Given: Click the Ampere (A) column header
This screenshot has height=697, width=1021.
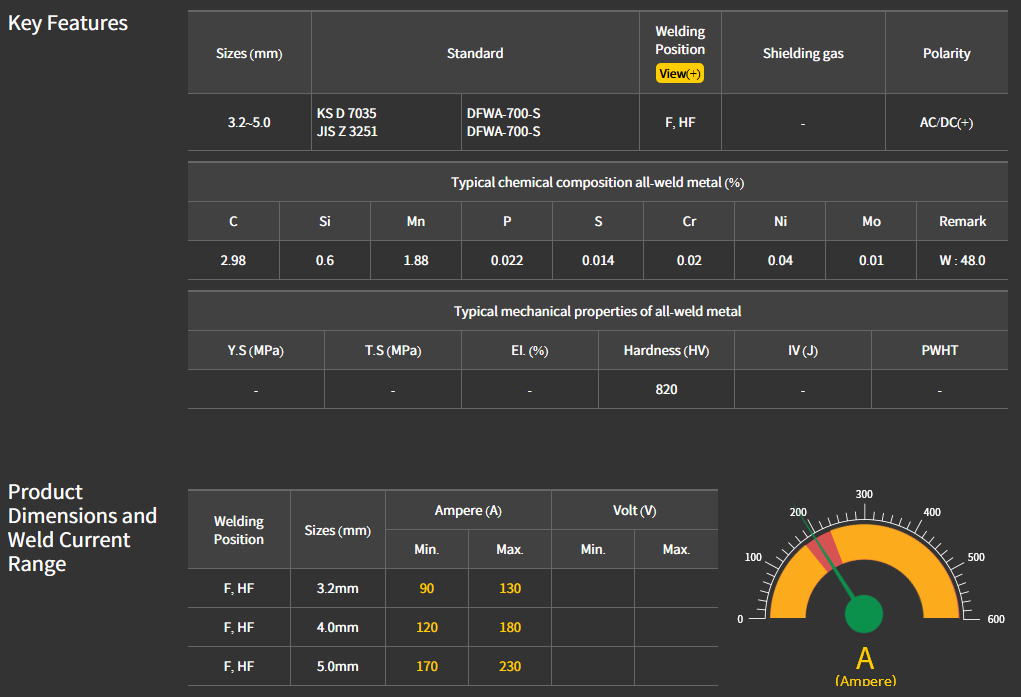Looking at the screenshot, I should coord(468,511).
